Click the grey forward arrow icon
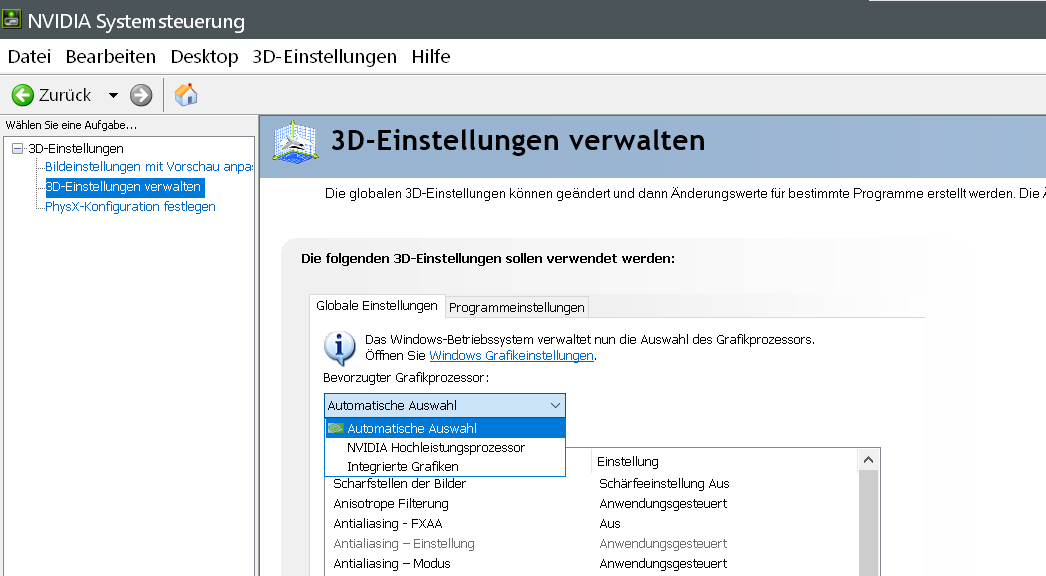Screen dimensions: 1046x576 point(141,95)
